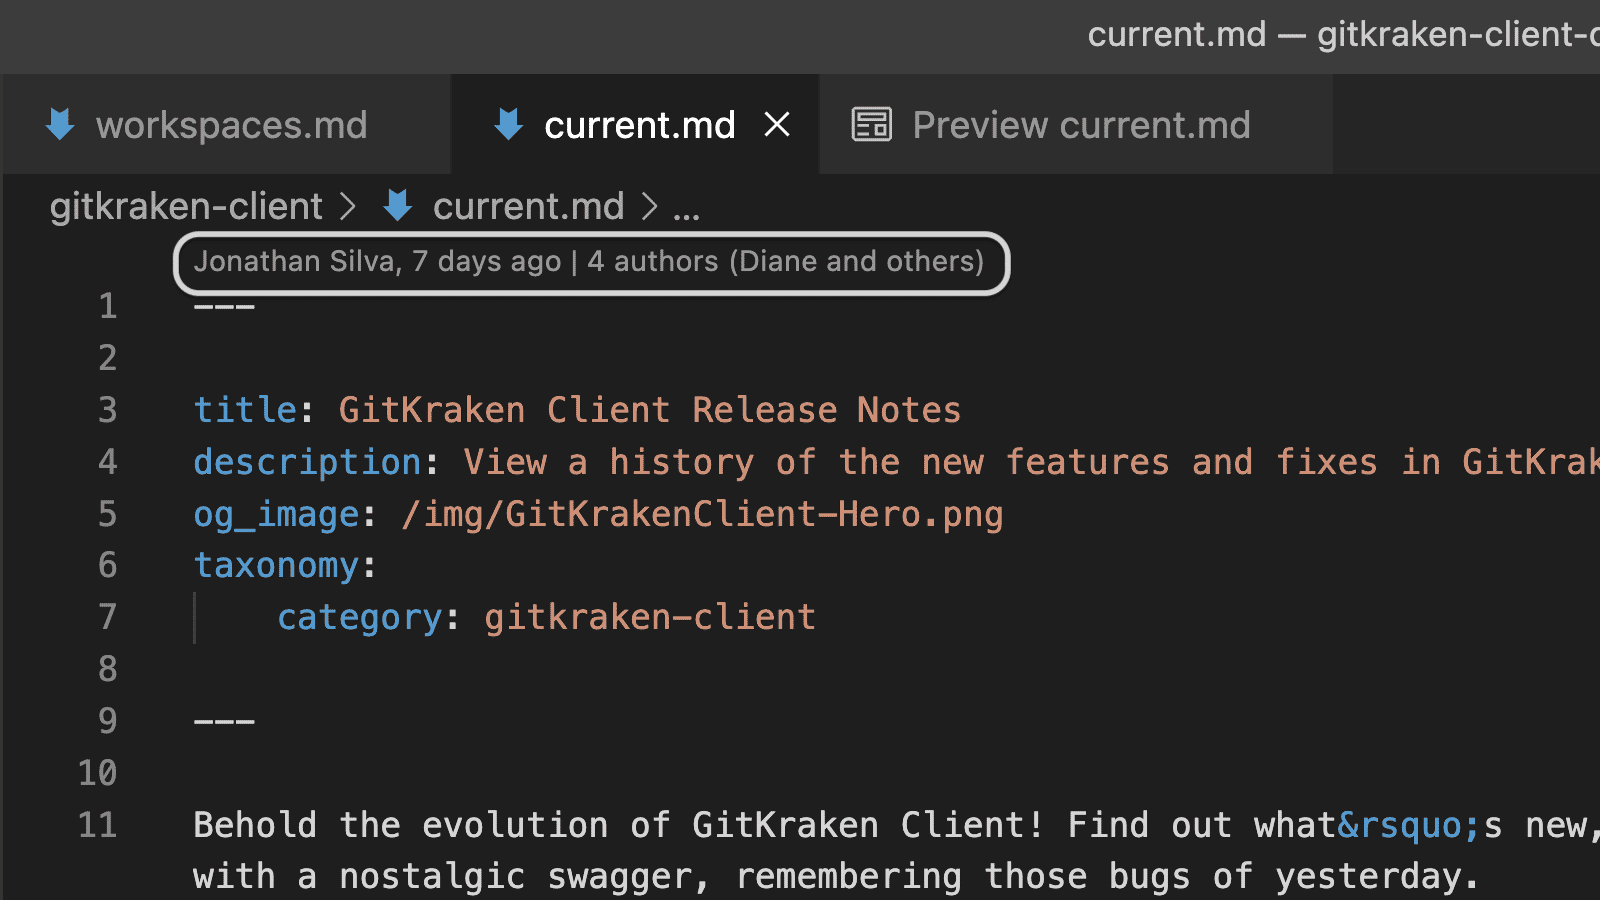Place cursor on the title: field
This screenshot has width=1600, height=900.
tap(245, 409)
